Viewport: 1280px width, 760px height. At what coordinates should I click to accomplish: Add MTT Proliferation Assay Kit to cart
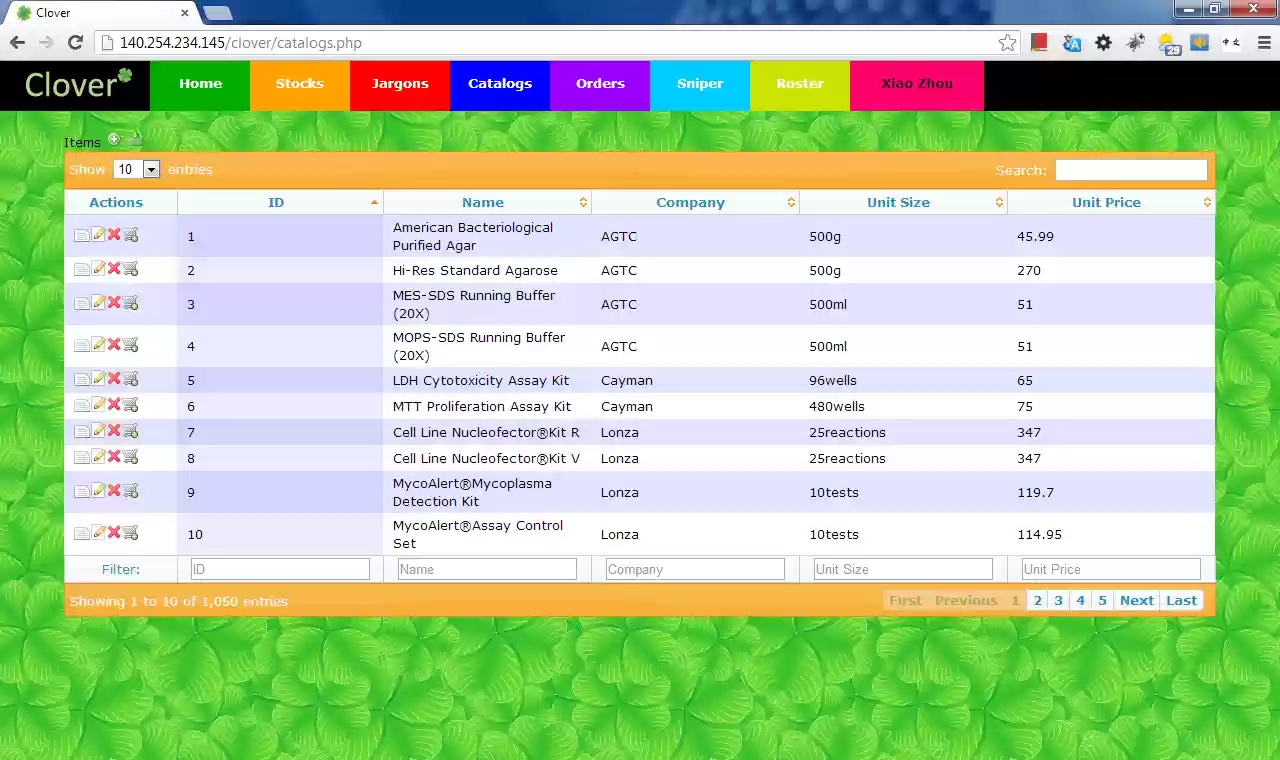(130, 404)
